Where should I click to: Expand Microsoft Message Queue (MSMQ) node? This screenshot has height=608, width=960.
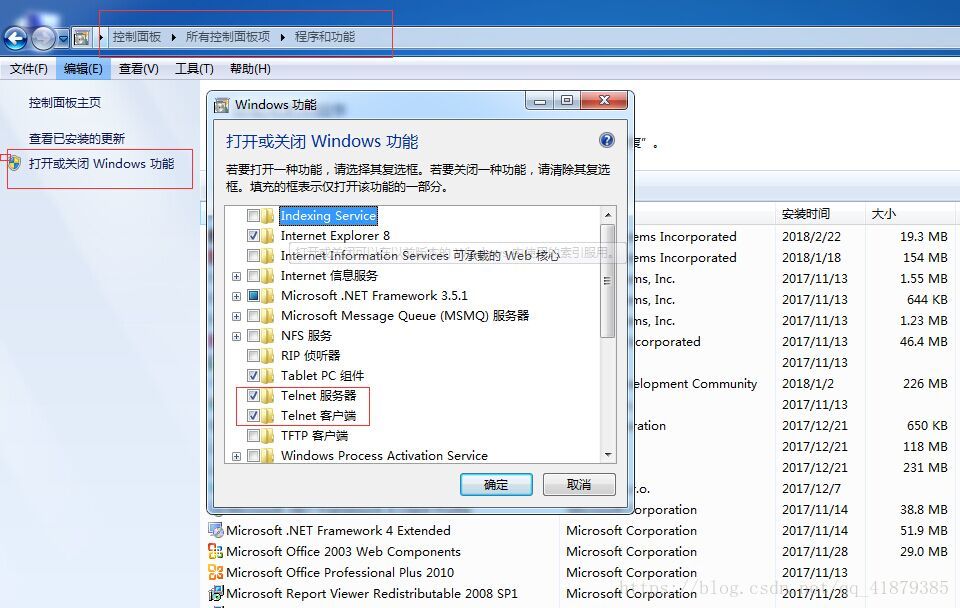click(x=236, y=317)
